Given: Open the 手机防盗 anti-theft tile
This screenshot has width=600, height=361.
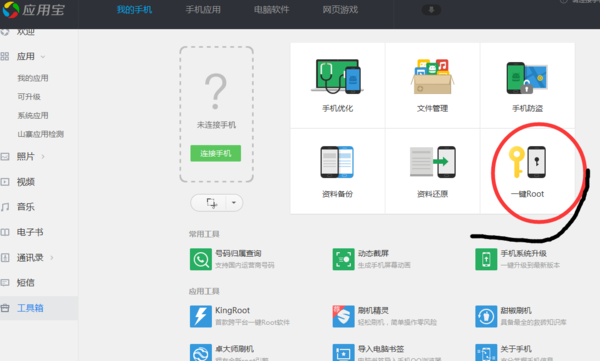Looking at the screenshot, I should pyautogui.click(x=527, y=85).
